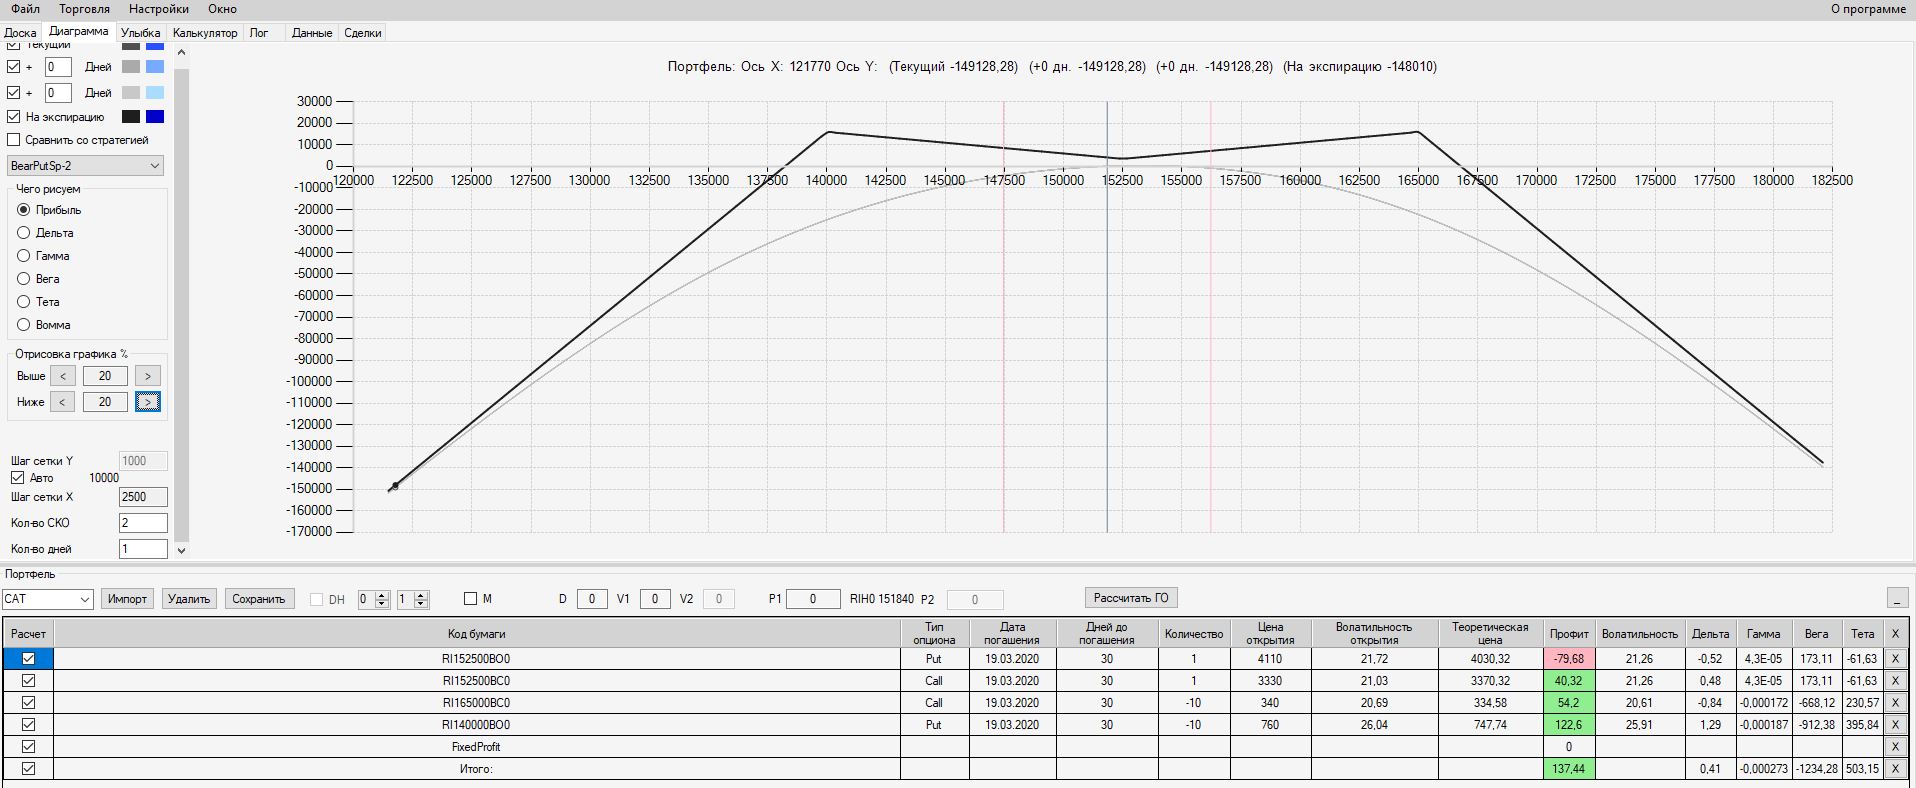Select the Вомма radio button
Screen dimensions: 1916x788
click(24, 325)
